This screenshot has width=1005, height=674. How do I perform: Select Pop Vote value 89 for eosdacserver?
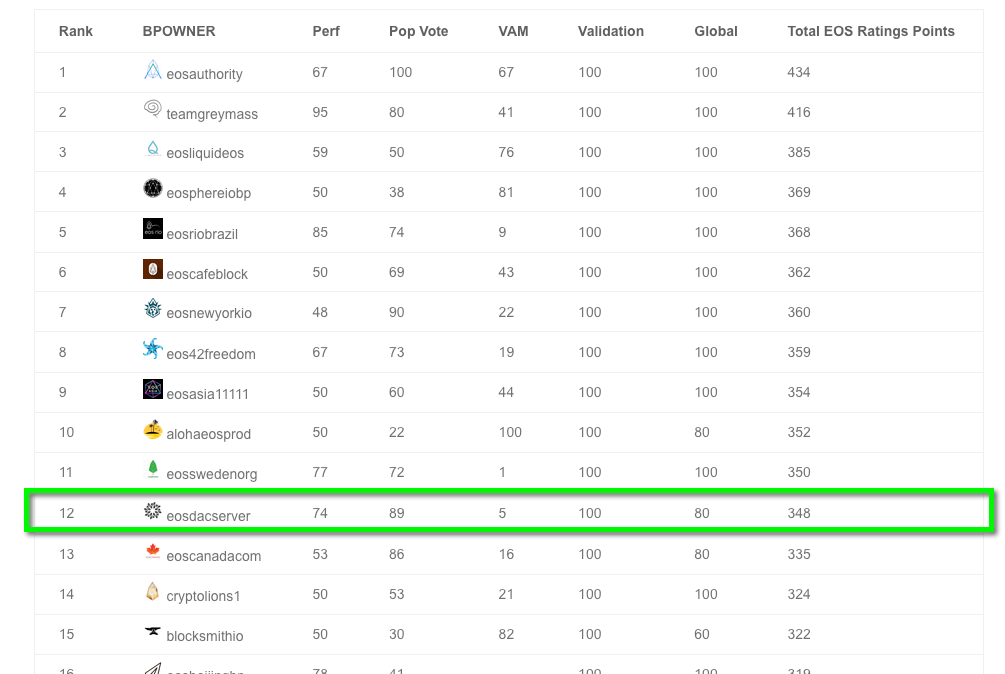(397, 513)
